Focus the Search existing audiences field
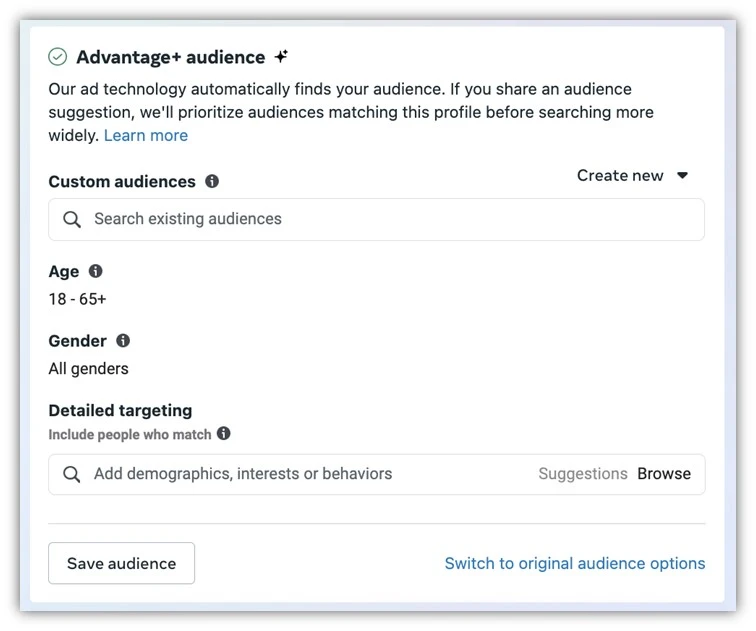 coord(377,219)
